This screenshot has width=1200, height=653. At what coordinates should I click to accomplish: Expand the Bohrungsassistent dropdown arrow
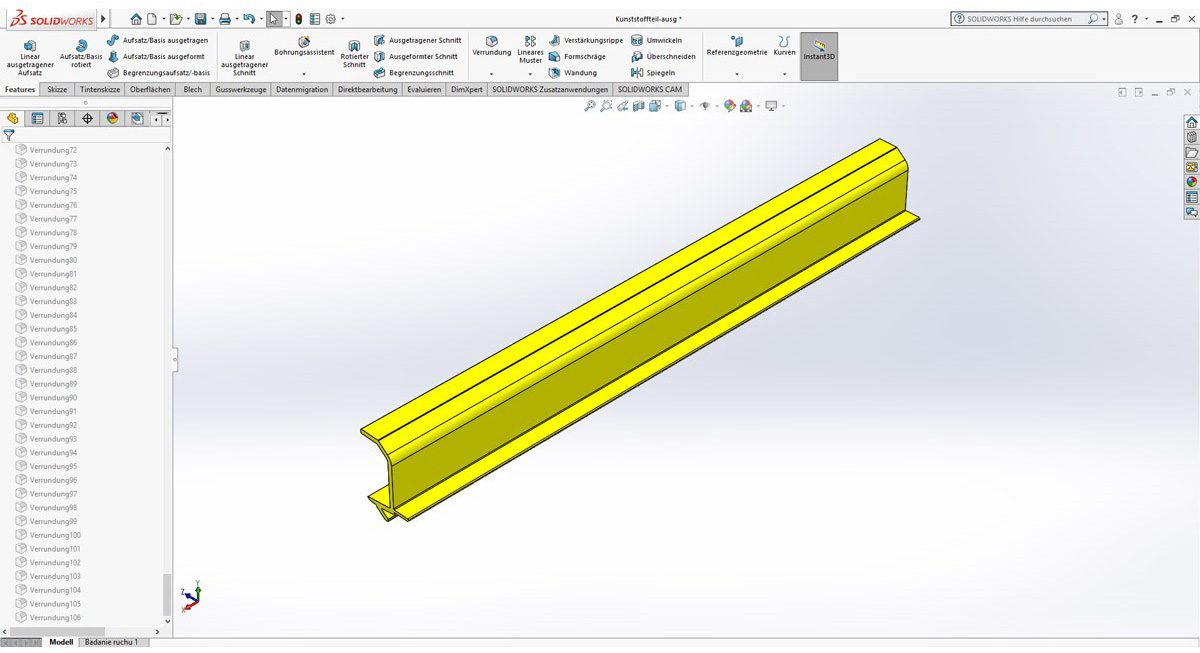tap(304, 74)
